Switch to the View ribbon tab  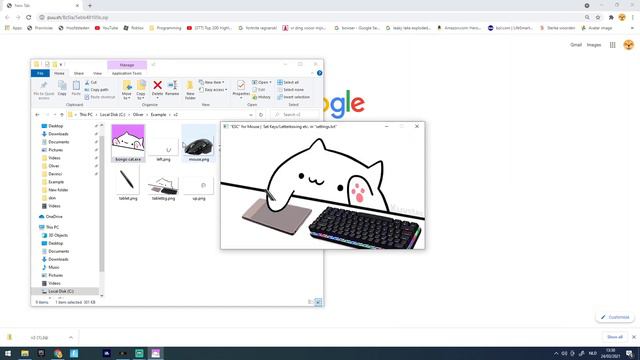pos(97,73)
